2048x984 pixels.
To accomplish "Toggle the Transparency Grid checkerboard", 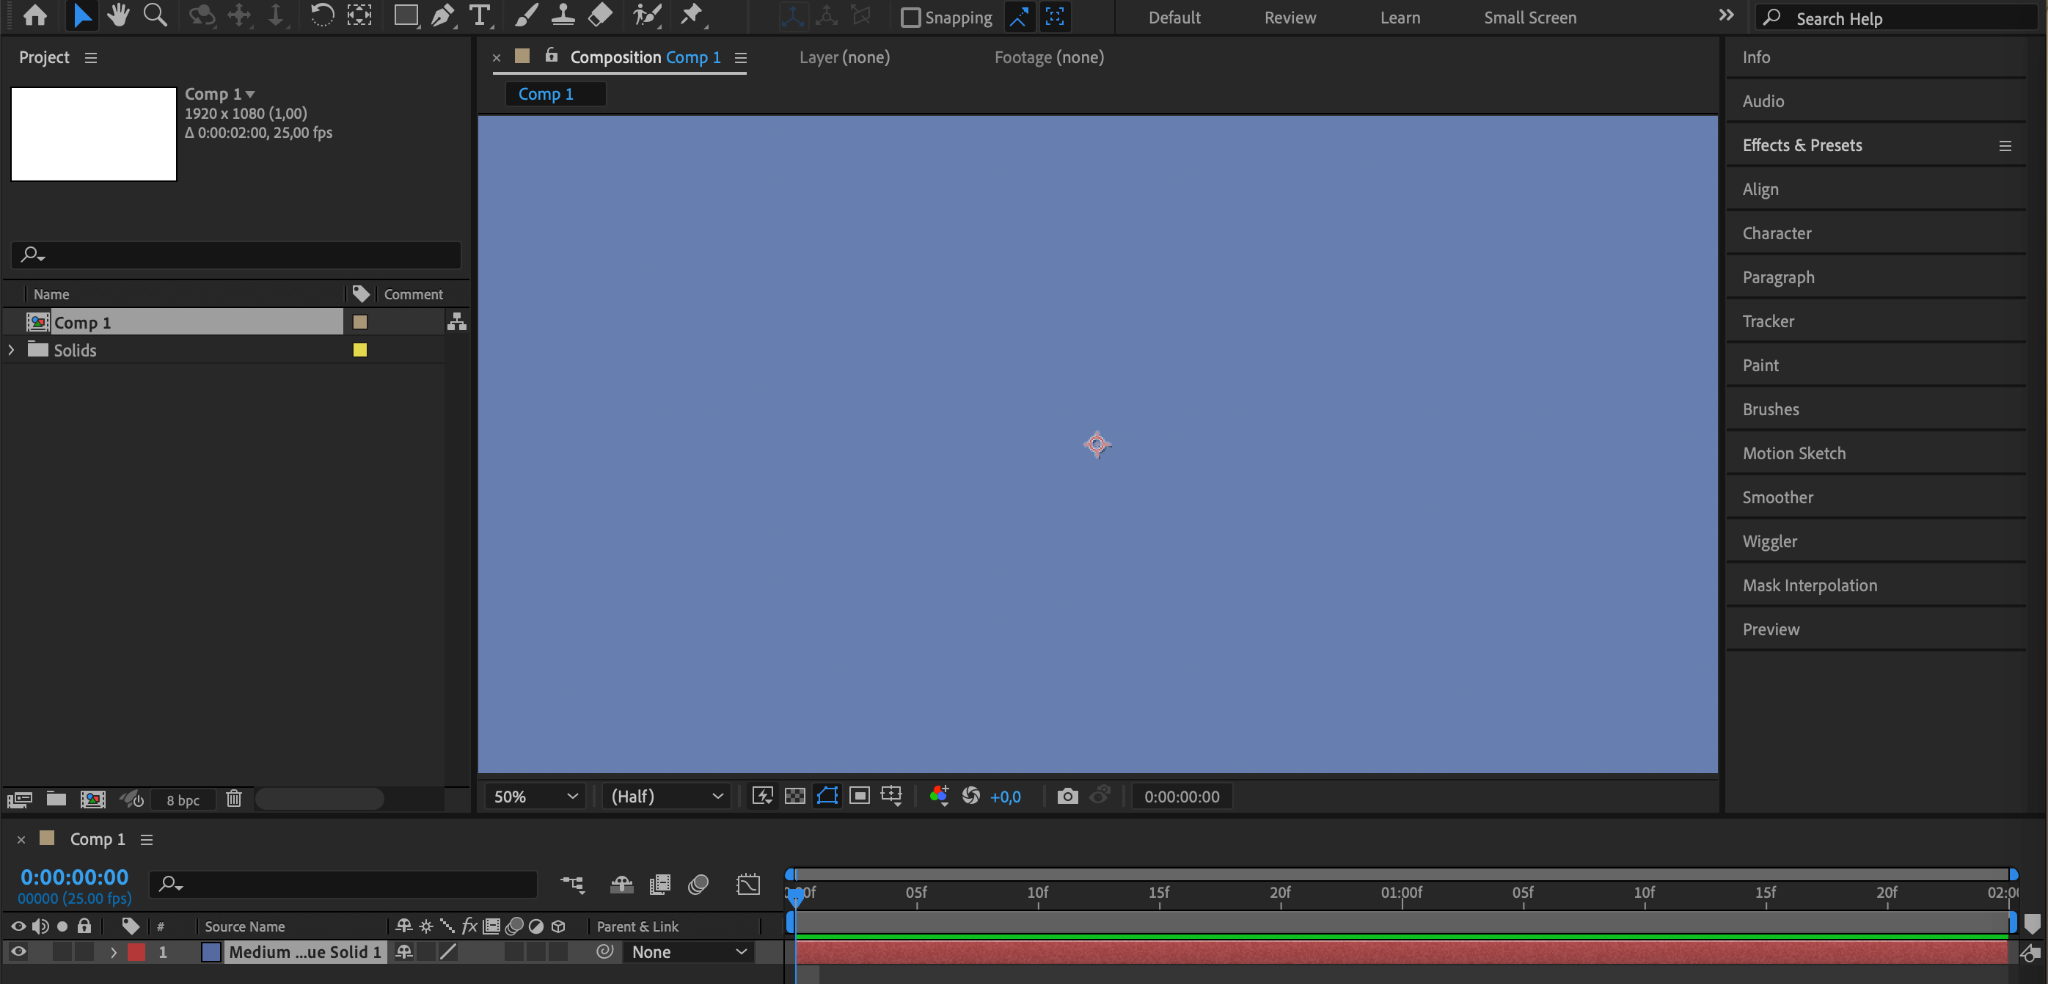I will (795, 796).
